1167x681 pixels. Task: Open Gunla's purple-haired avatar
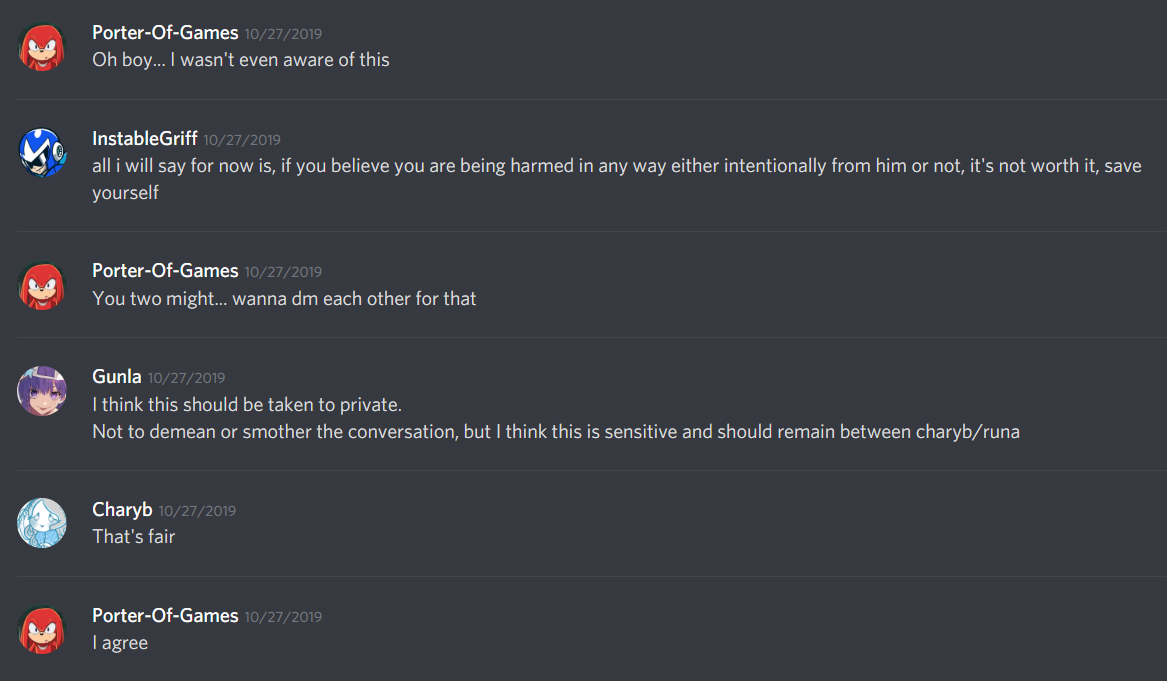[x=42, y=391]
